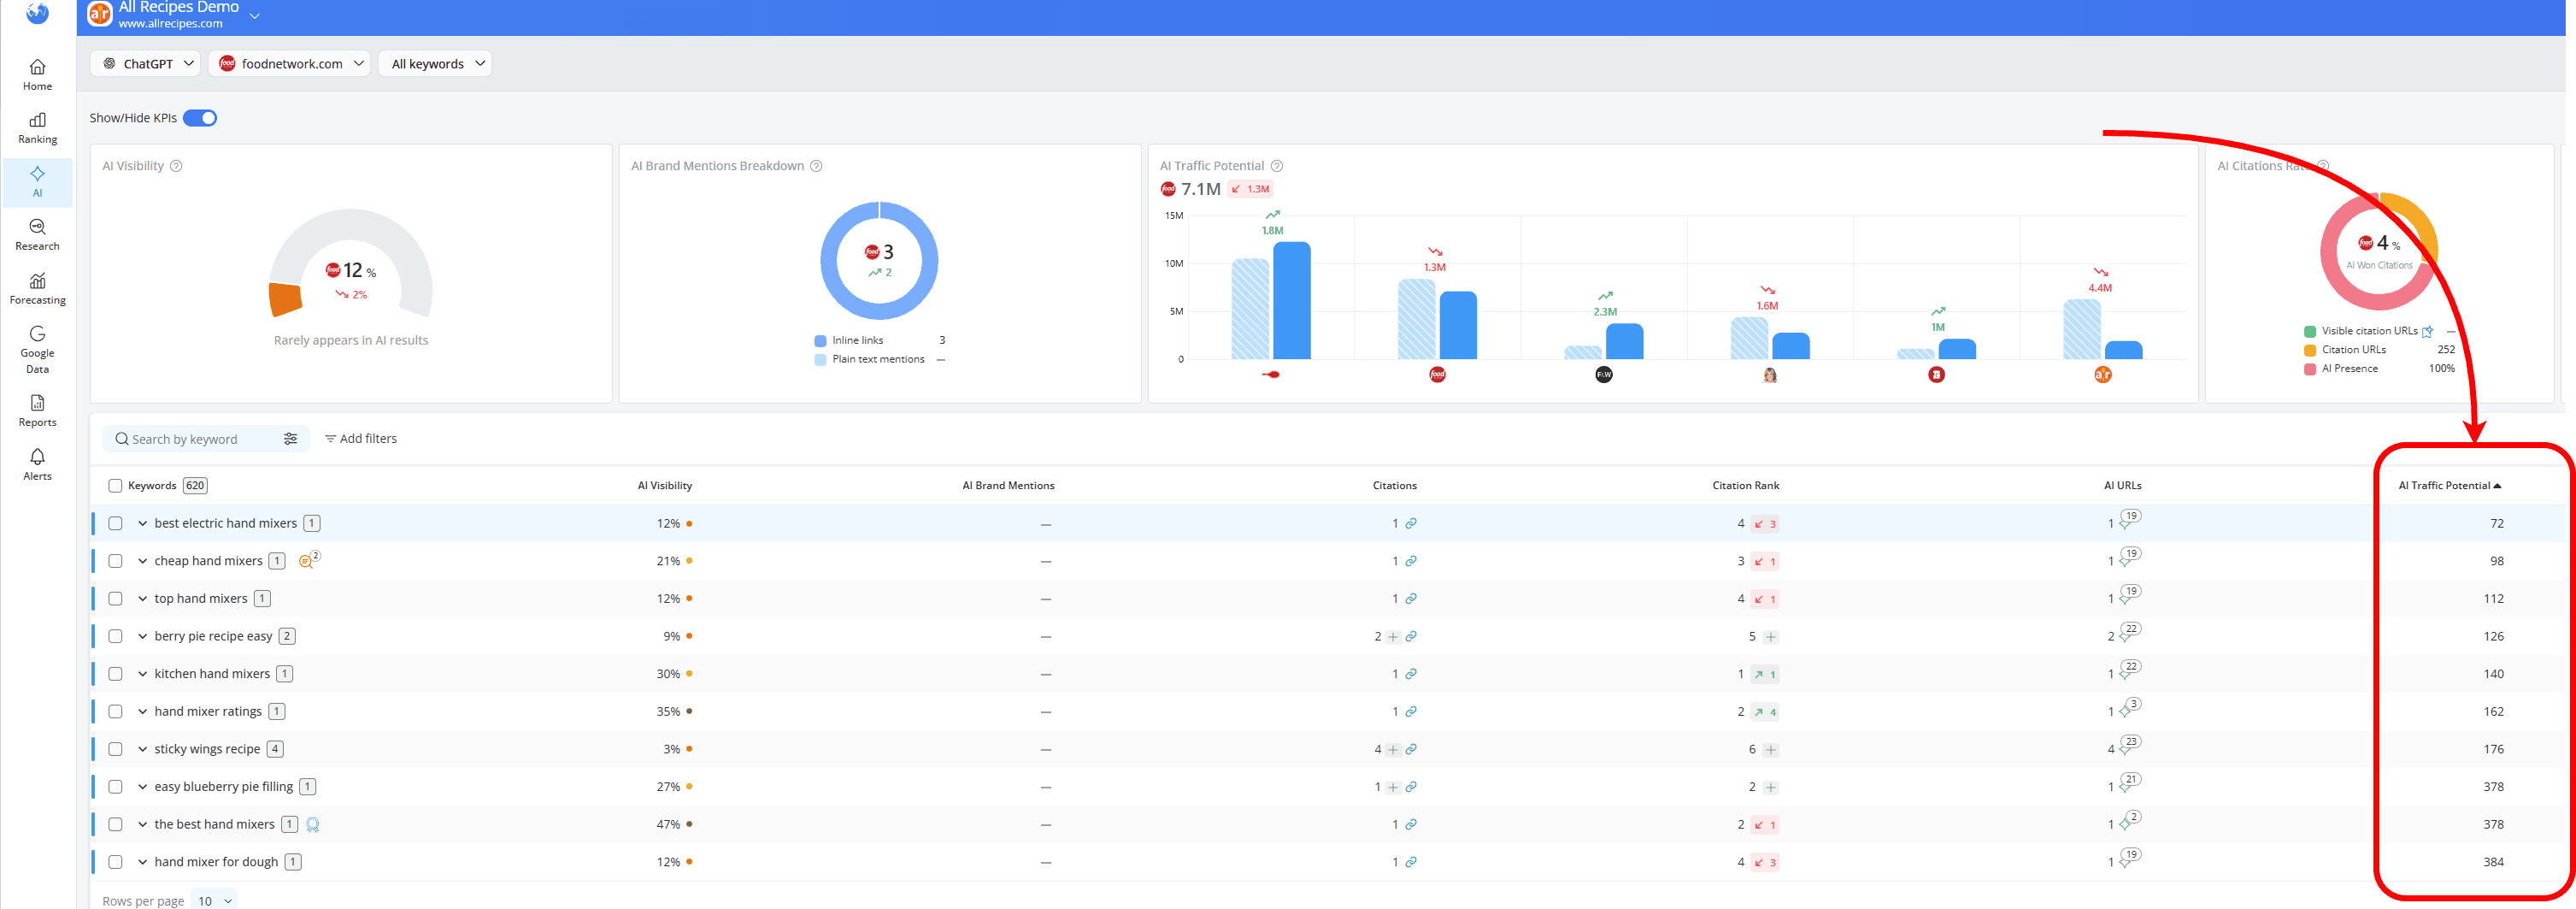The height and width of the screenshot is (909, 2576).
Task: Open Alerts from the sidebar
Action: point(37,462)
